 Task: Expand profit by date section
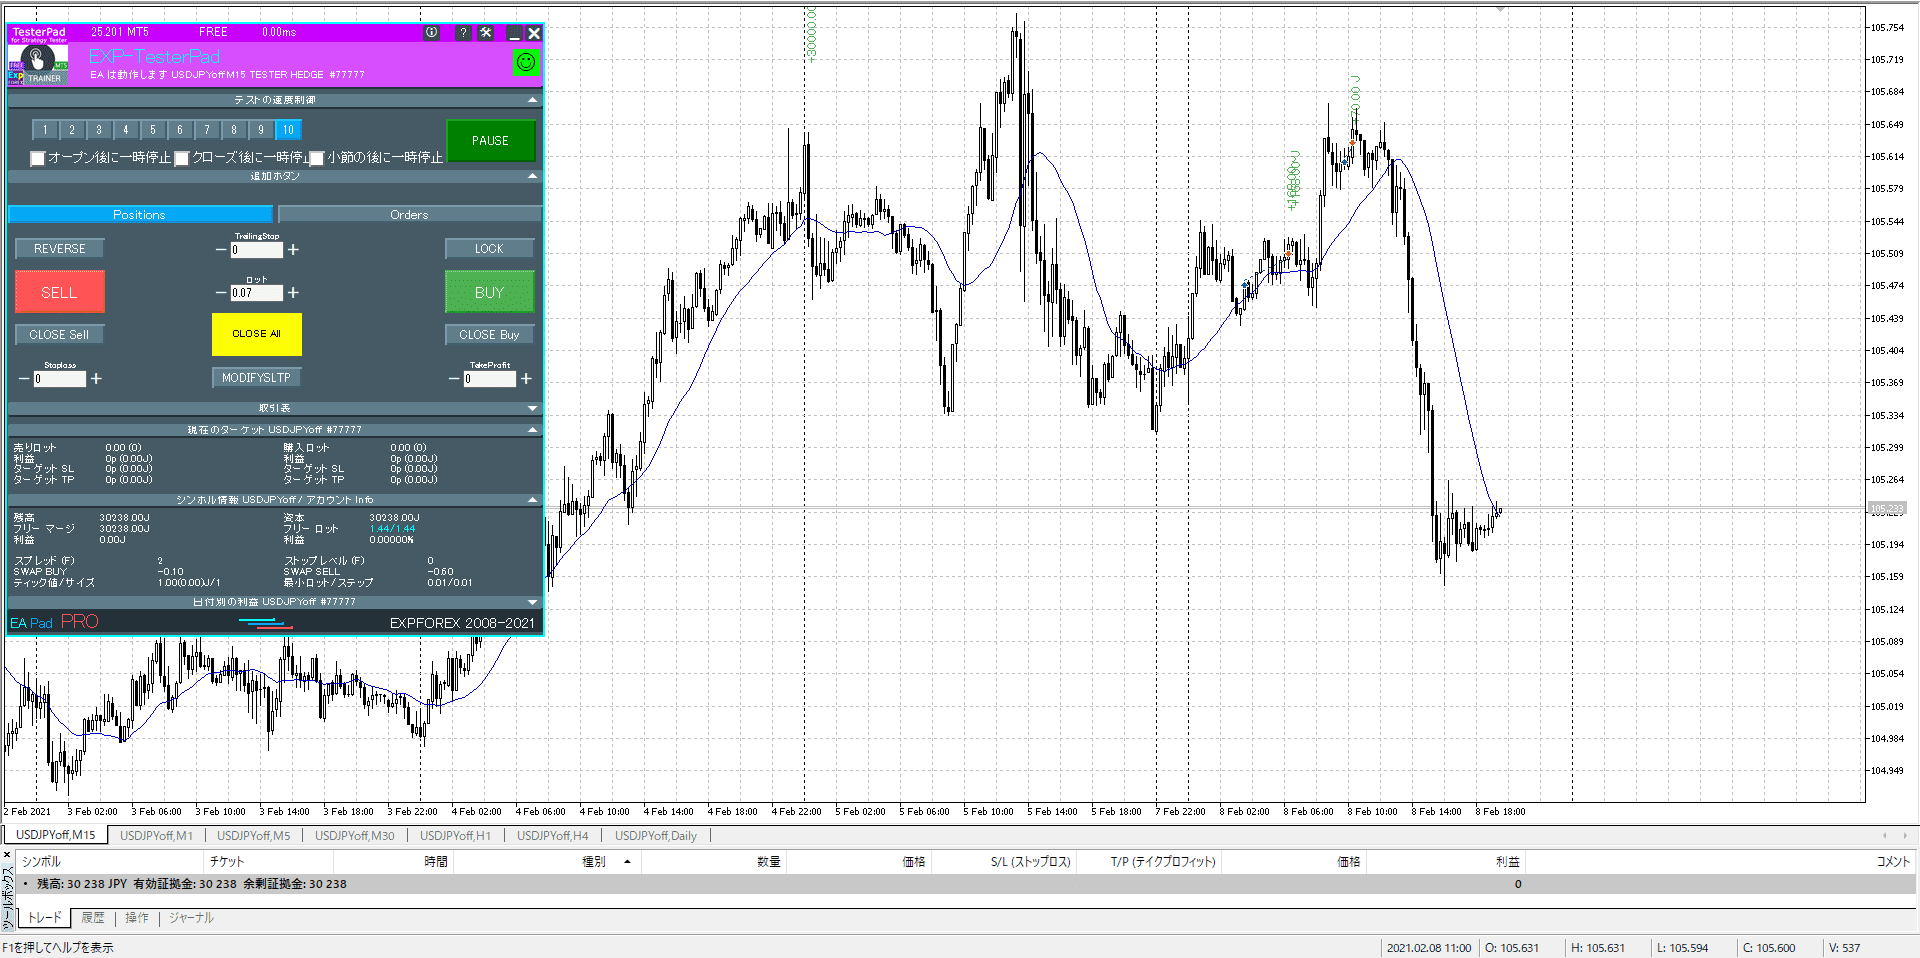tap(532, 602)
